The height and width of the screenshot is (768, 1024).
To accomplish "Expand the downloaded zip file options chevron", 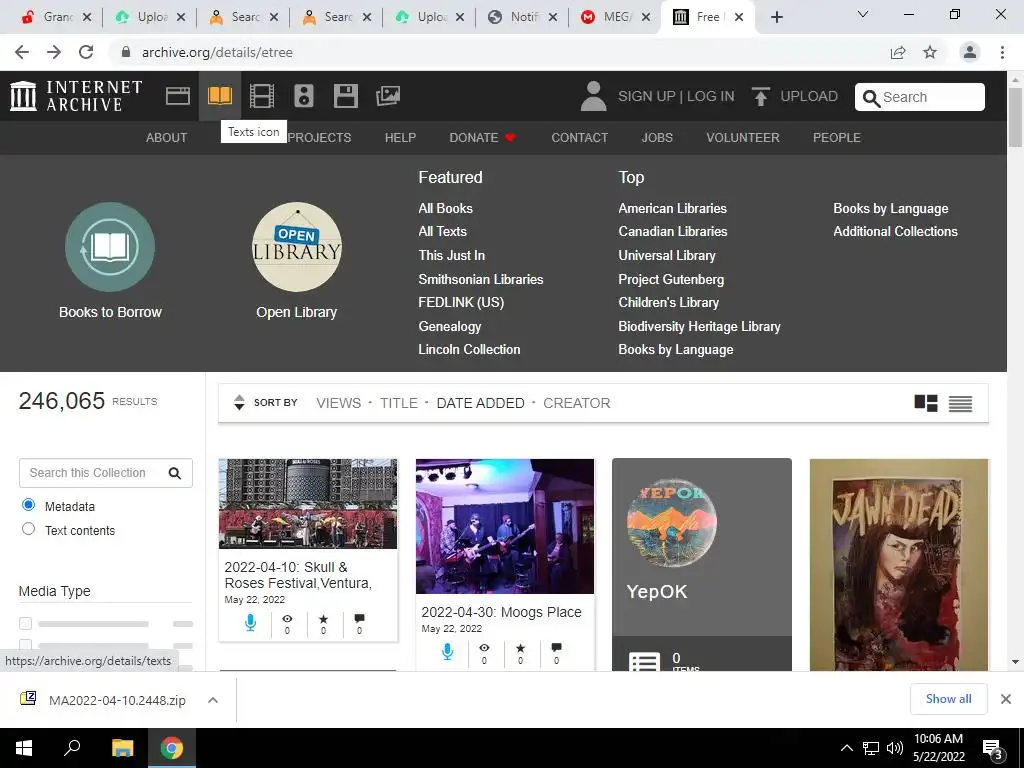I will pos(212,700).
